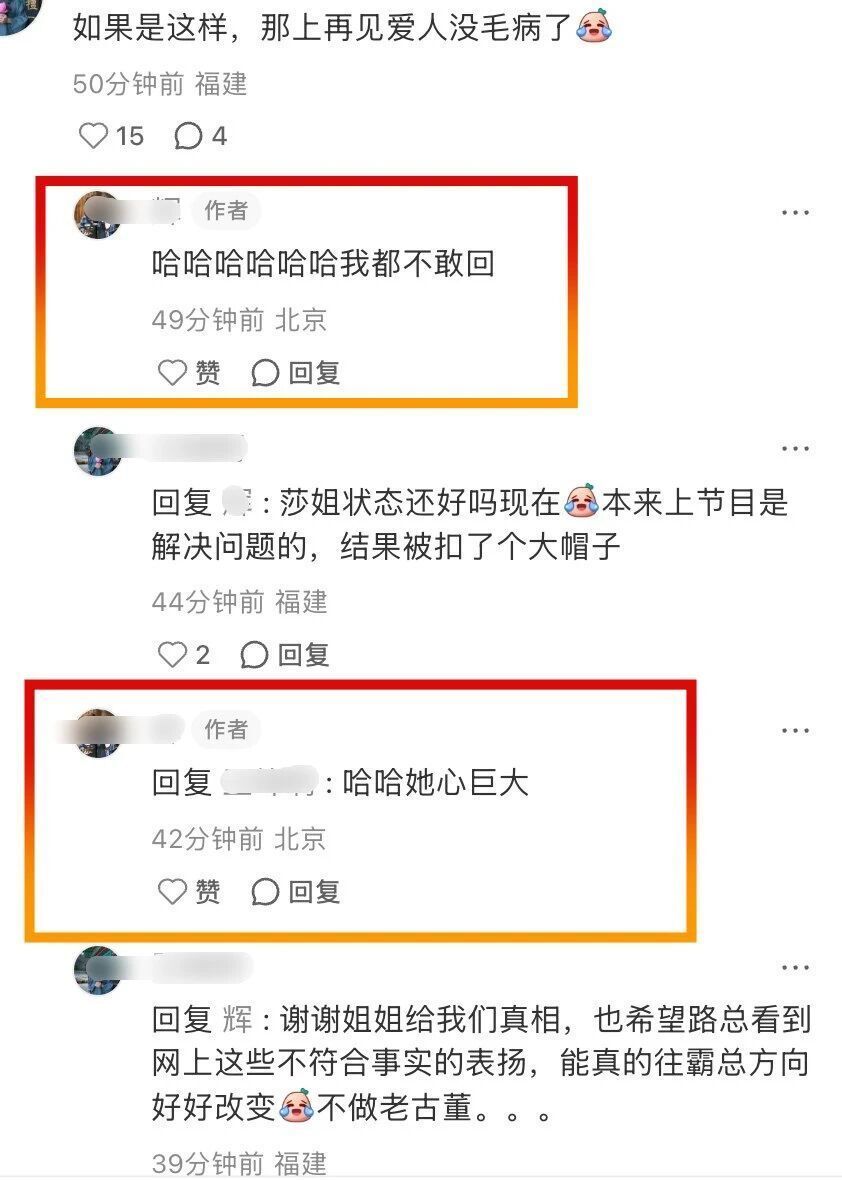Tap reply bubble on 42分钟前 北京 comment
Screen dimensions: 842x1180
pos(296,892)
